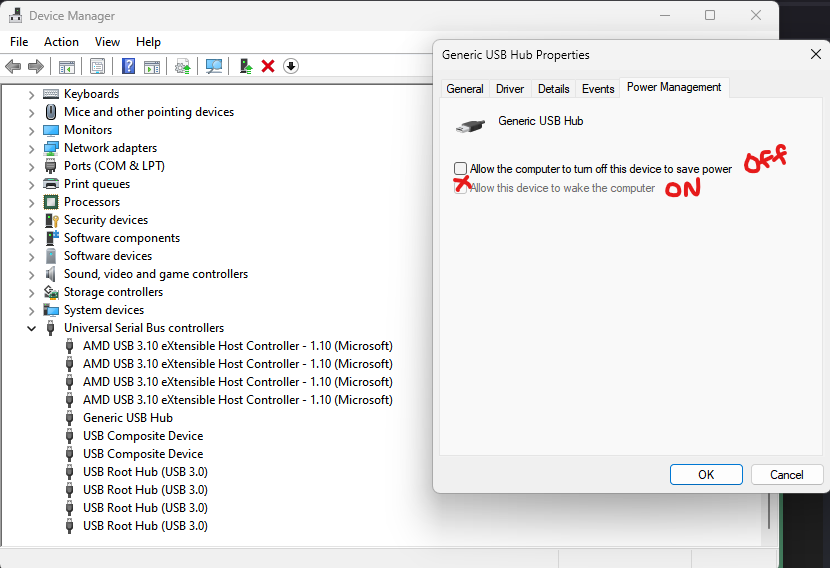Expand the Security devices node

31,221
